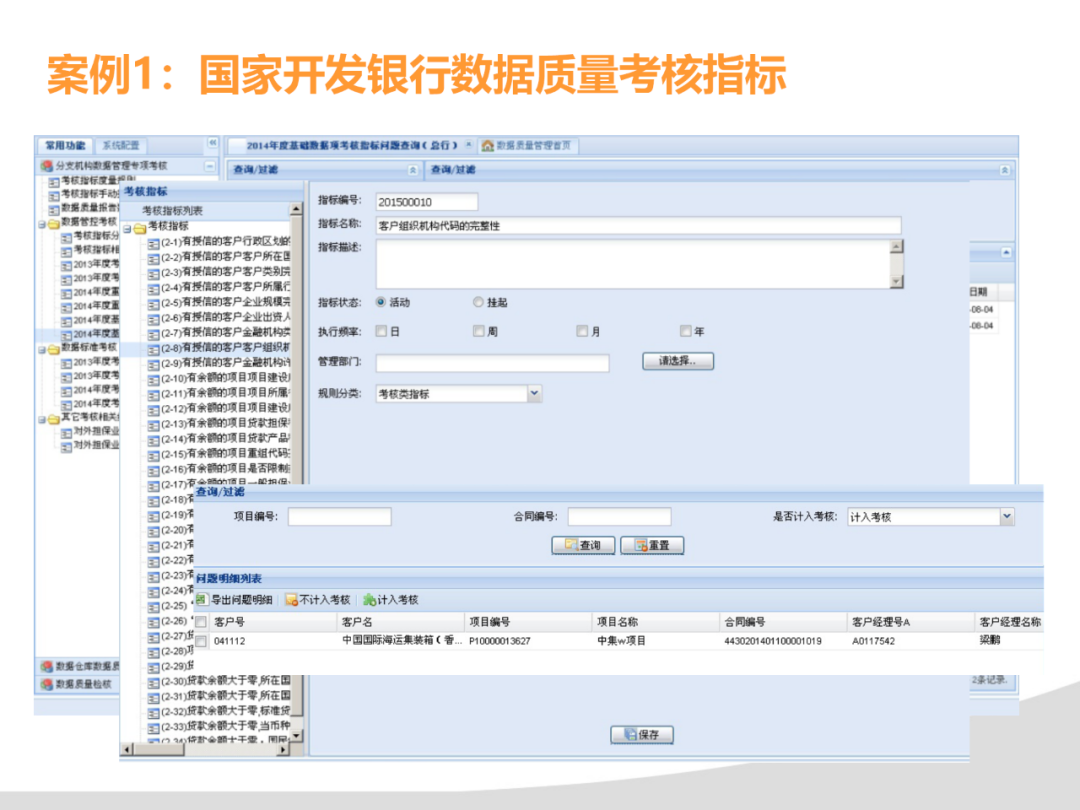Click the double-arrow icon to collapse the left sidebar

pos(212,143)
